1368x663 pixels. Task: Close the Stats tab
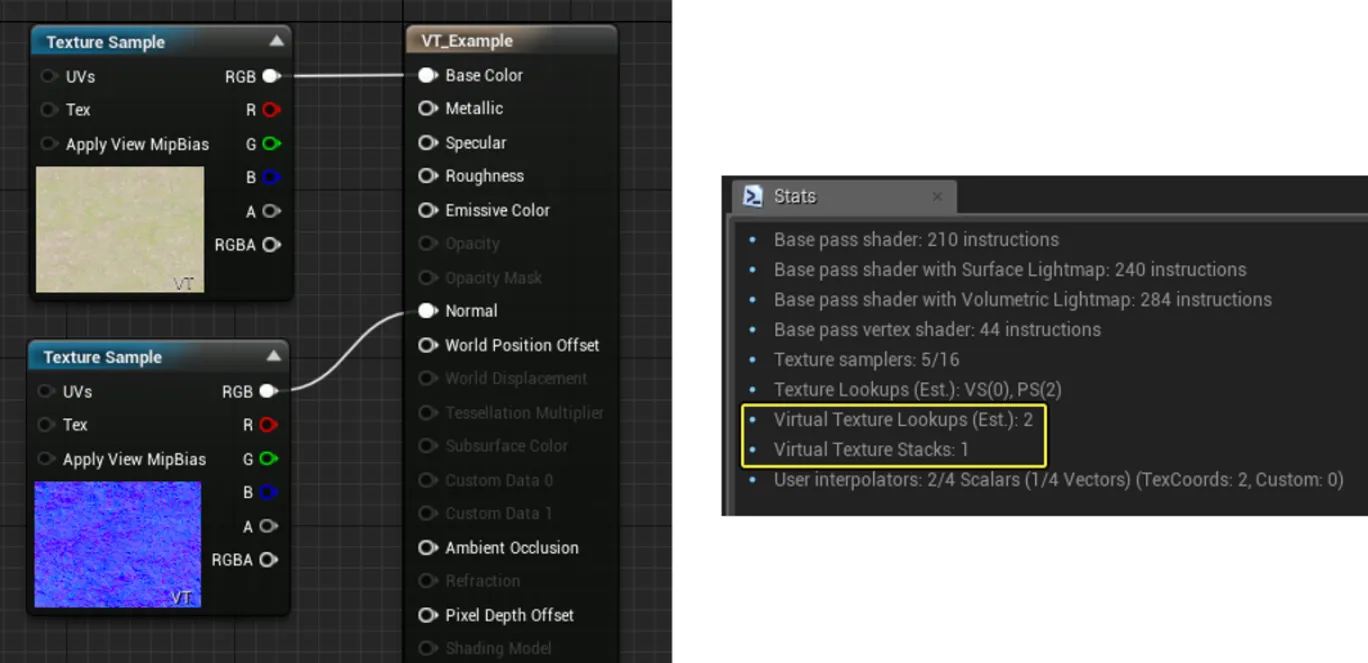click(x=937, y=197)
